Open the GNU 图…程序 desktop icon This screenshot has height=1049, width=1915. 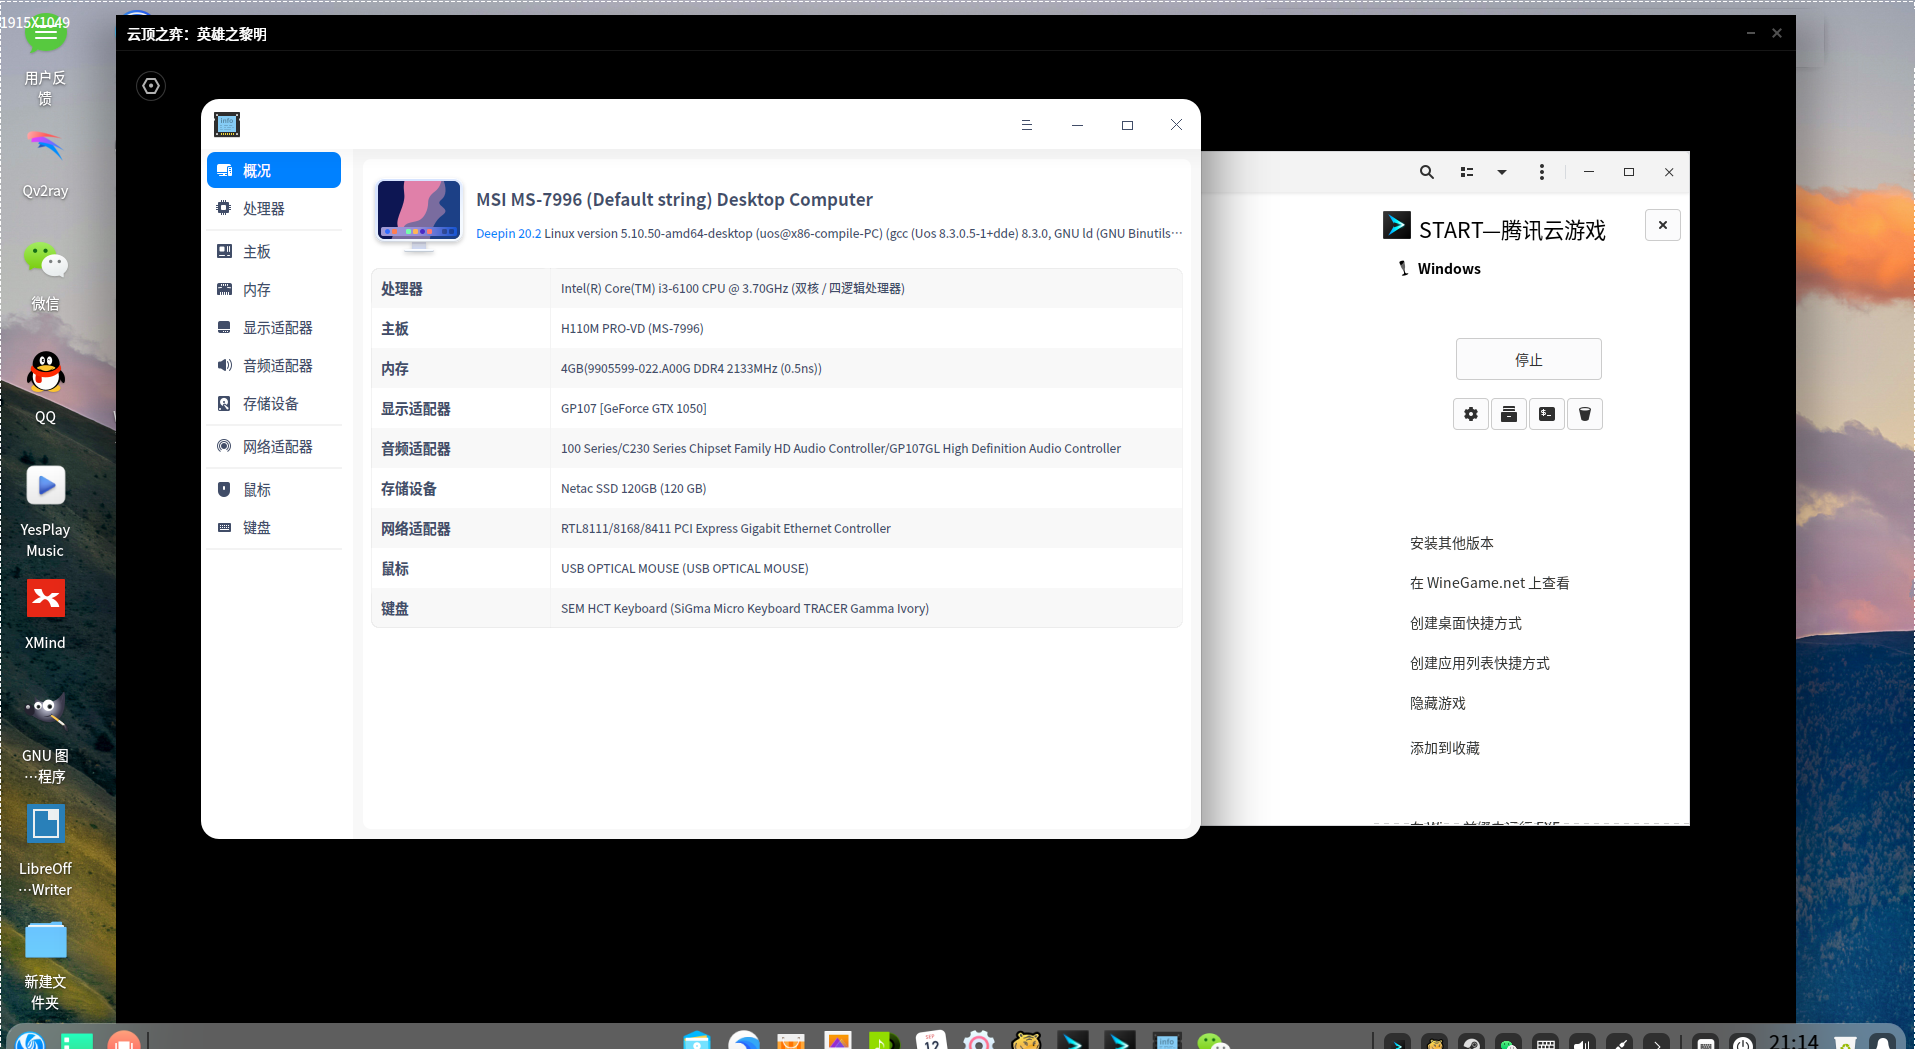click(x=45, y=738)
